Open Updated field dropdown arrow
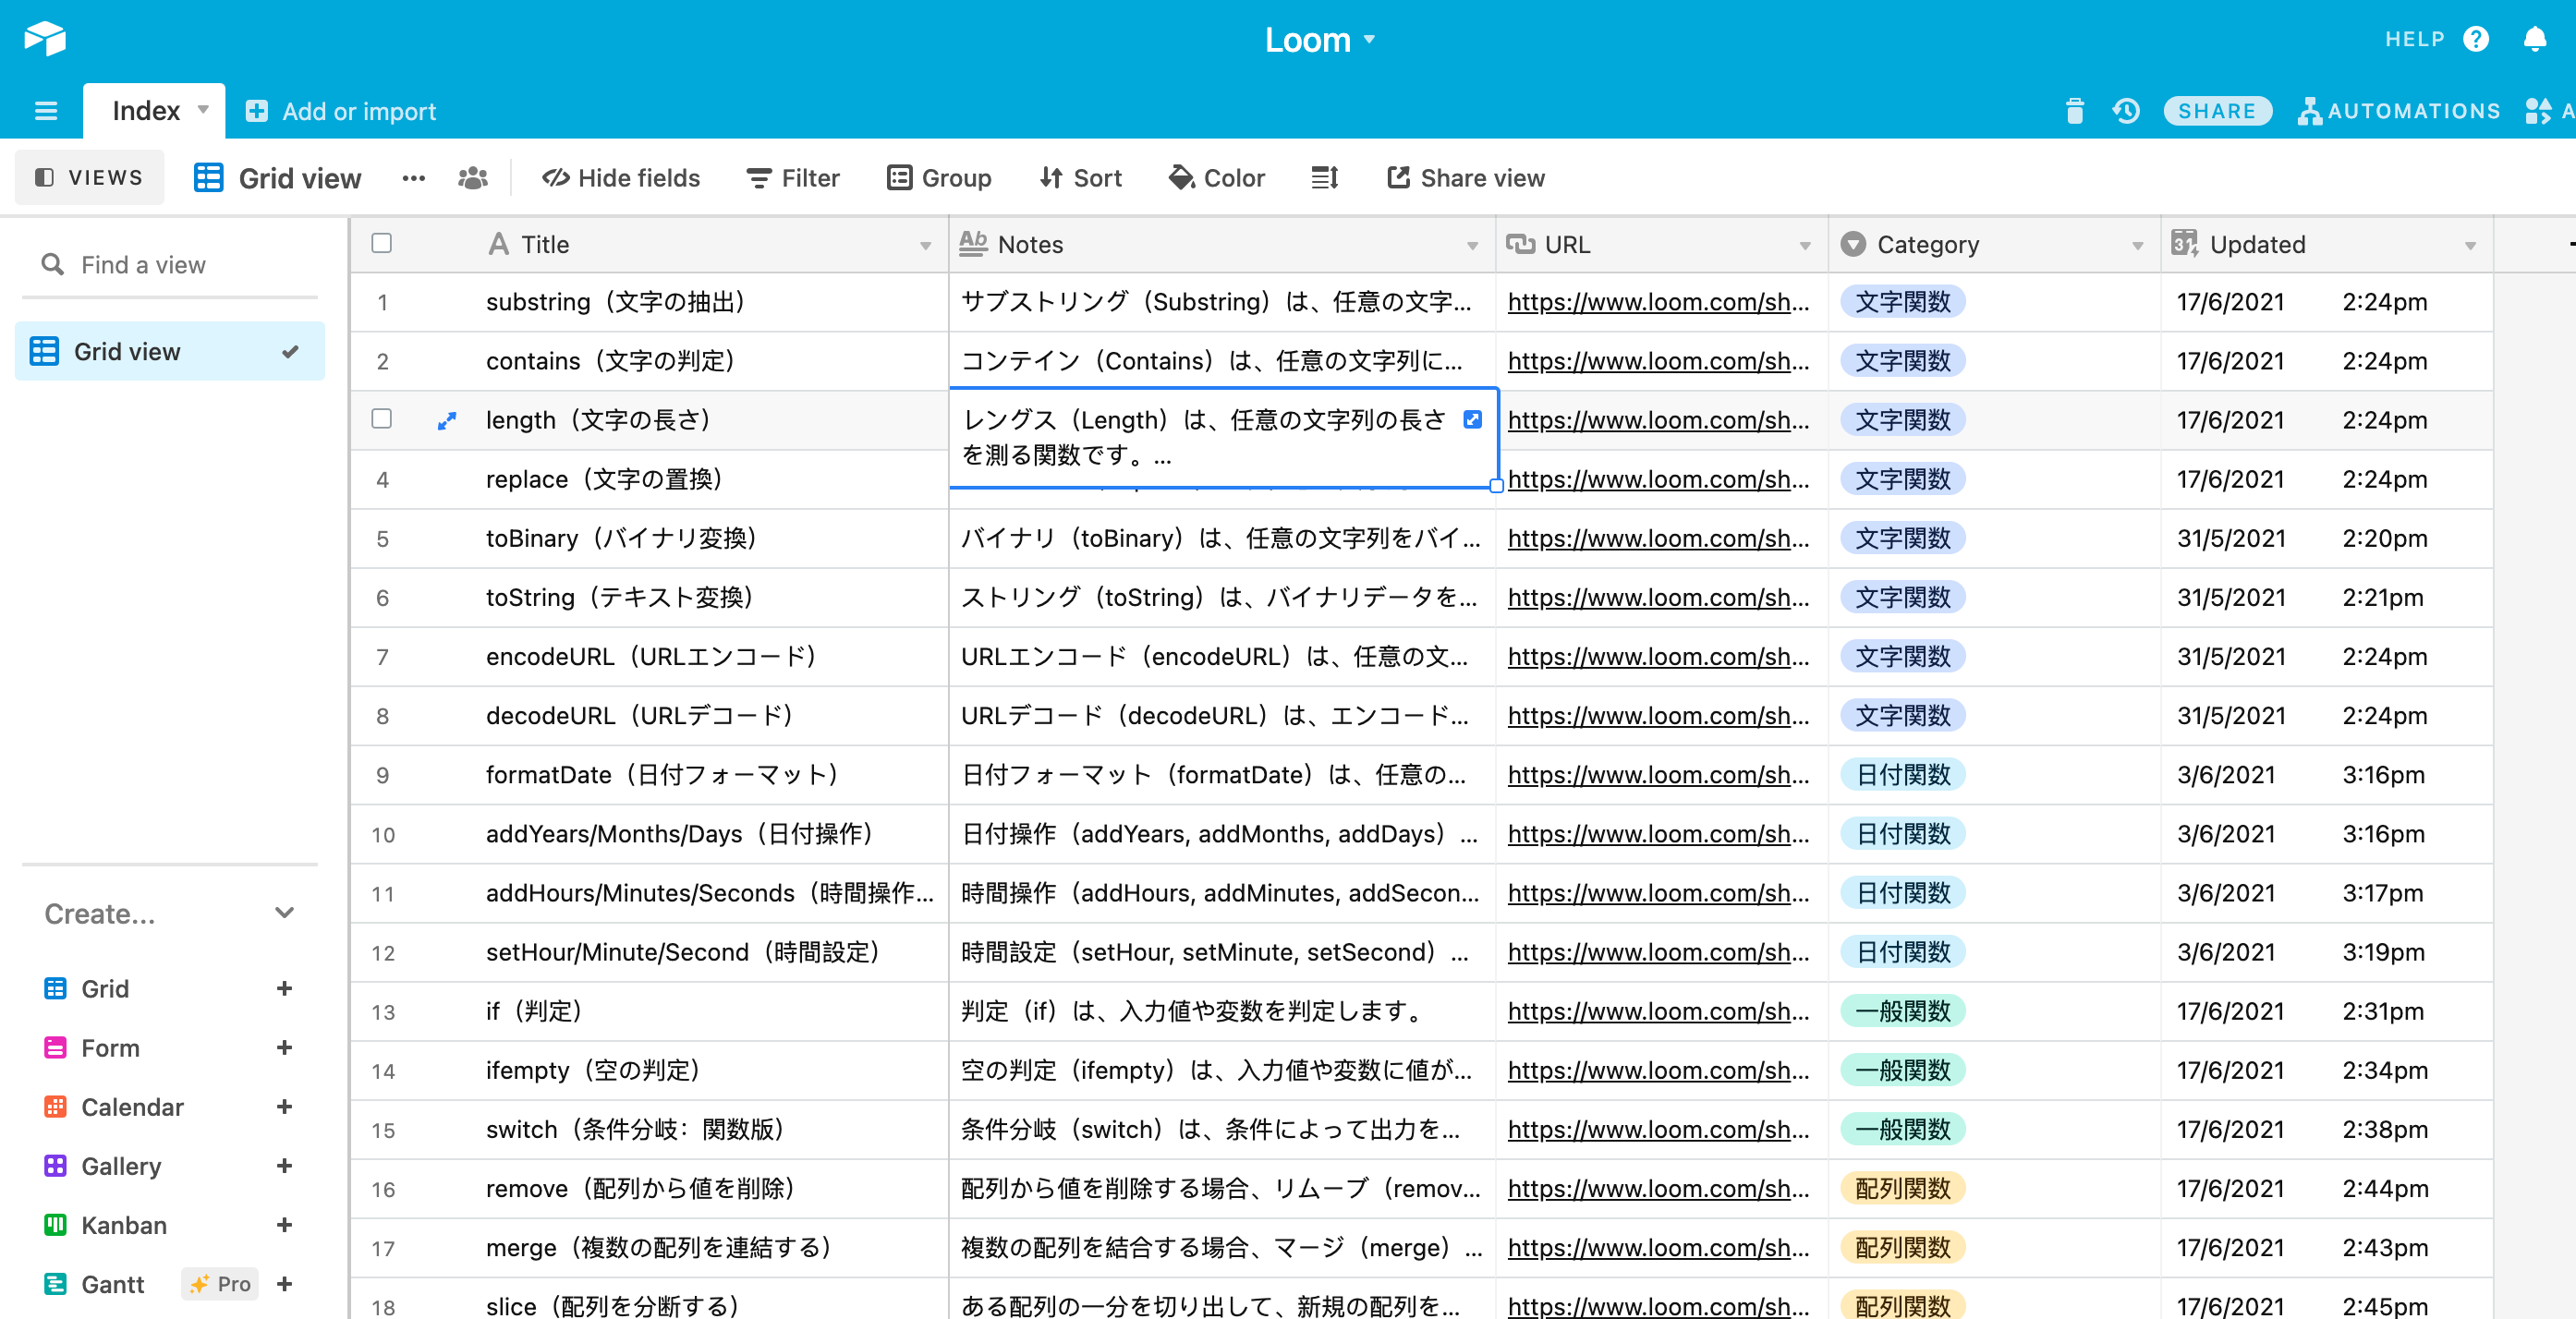Image resolution: width=2576 pixels, height=1319 pixels. (2470, 246)
